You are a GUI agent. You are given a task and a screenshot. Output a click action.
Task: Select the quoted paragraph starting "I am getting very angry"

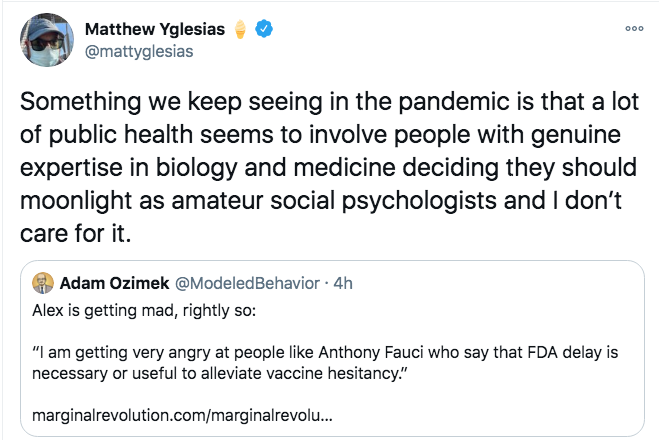coord(325,362)
